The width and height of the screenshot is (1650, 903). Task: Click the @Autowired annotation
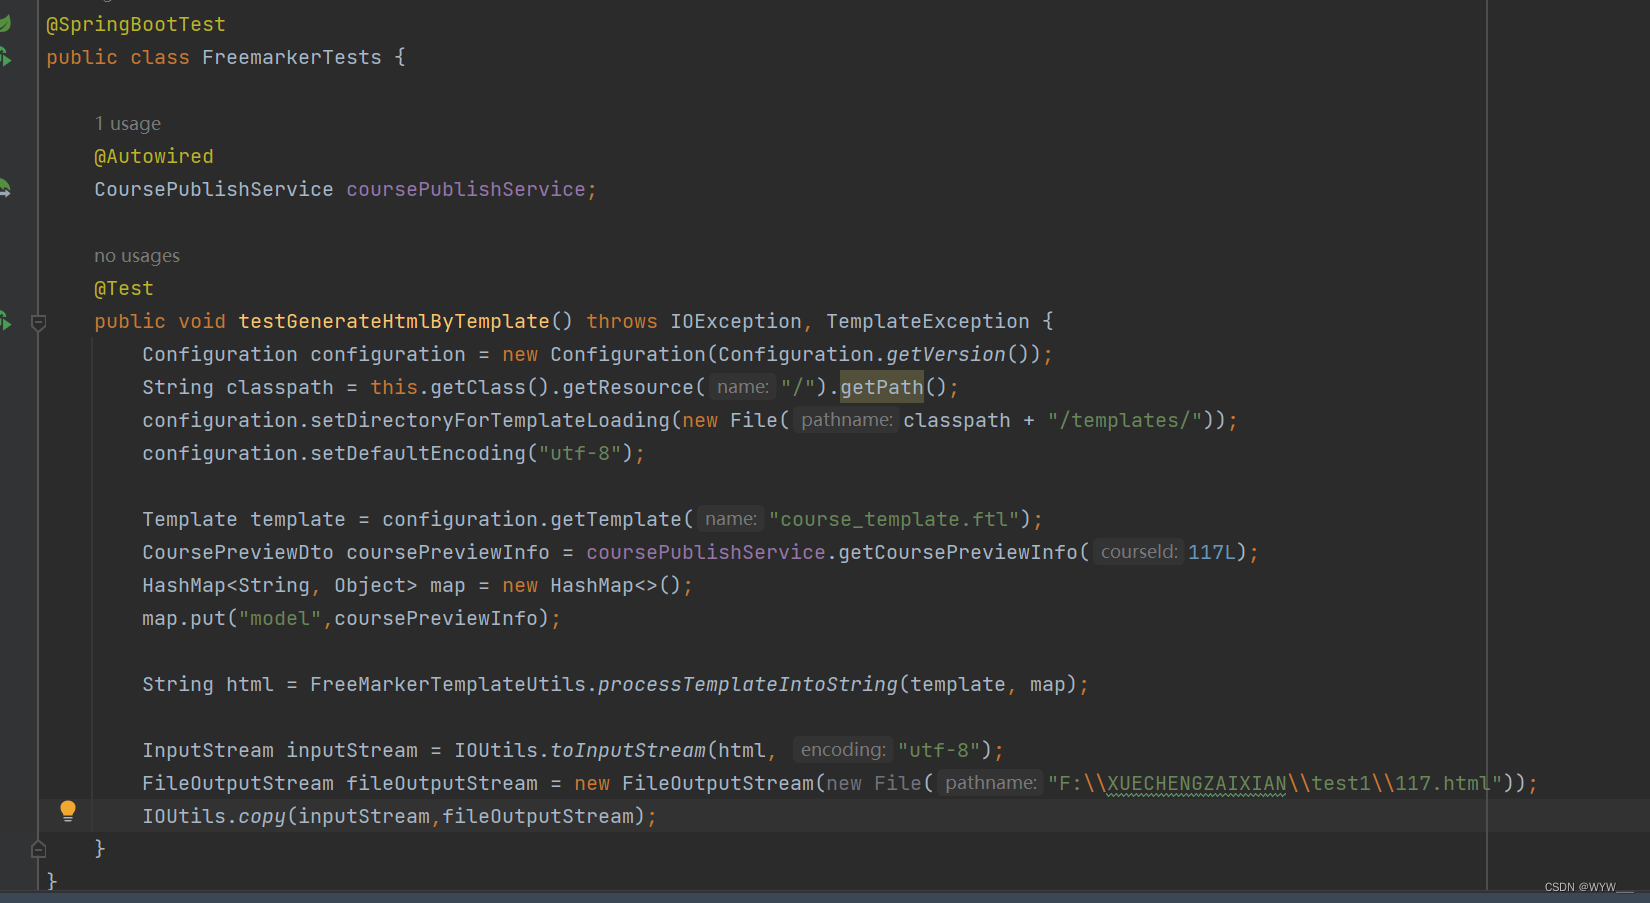pyautogui.click(x=154, y=156)
